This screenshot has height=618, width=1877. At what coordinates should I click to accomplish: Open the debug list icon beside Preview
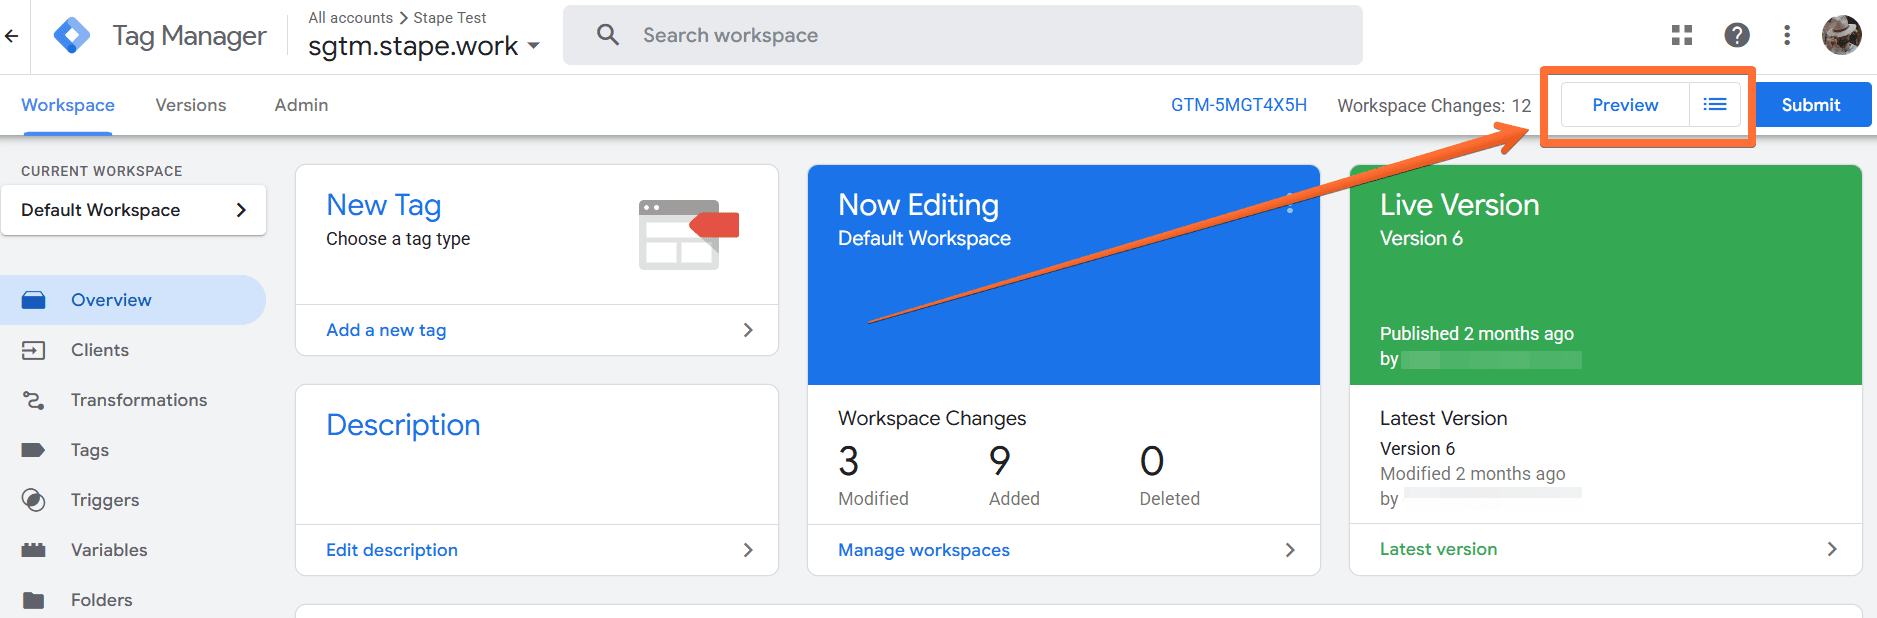coord(1715,105)
